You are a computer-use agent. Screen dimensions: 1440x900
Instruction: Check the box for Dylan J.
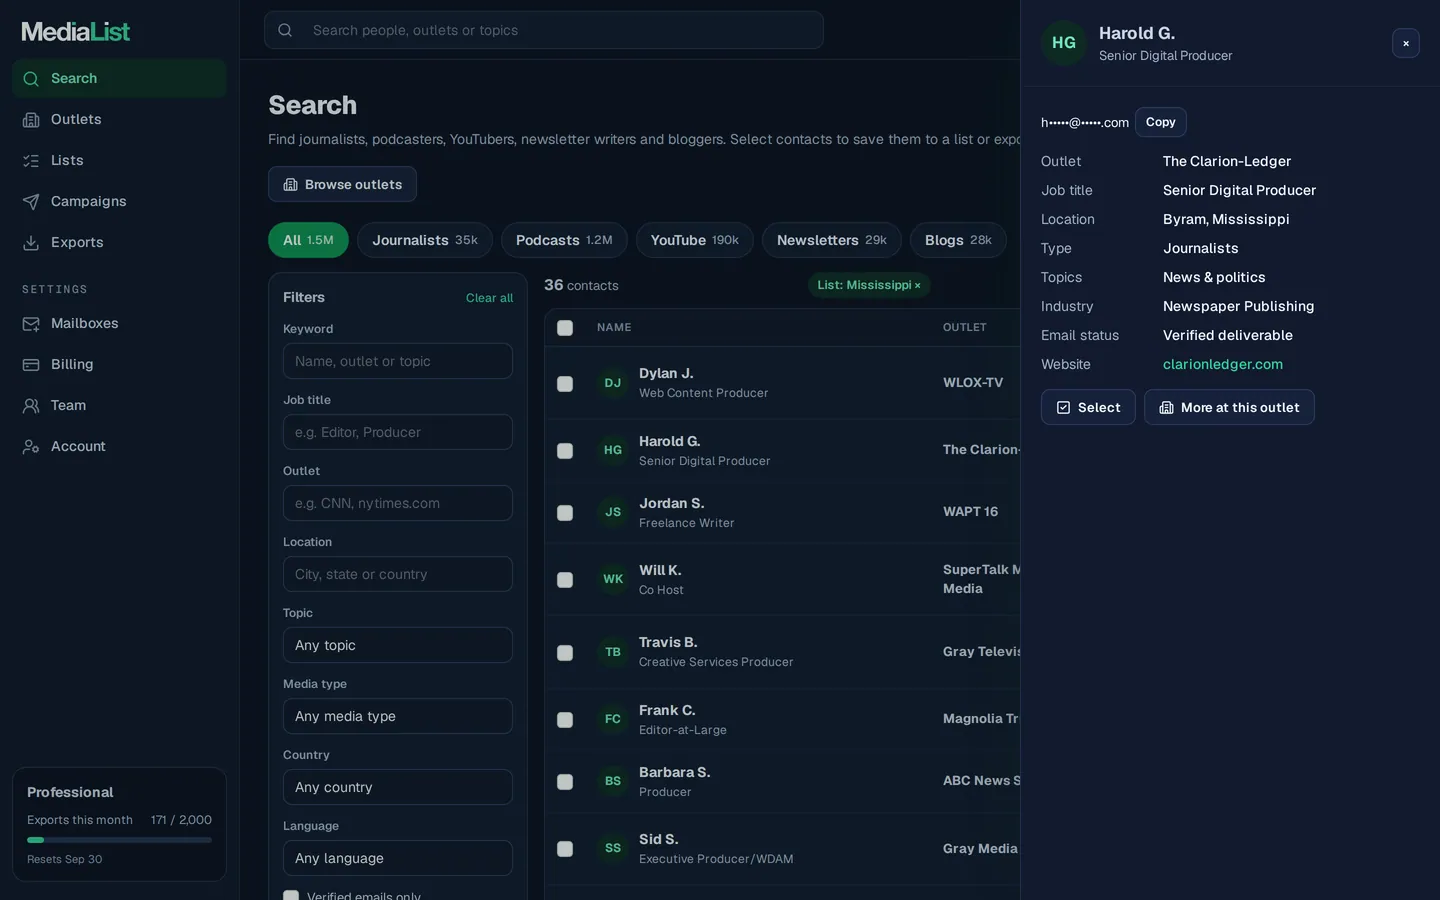(x=565, y=384)
